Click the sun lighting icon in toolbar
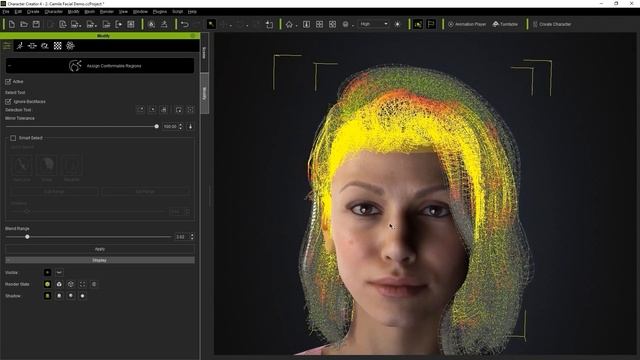The image size is (640, 360). point(397,24)
